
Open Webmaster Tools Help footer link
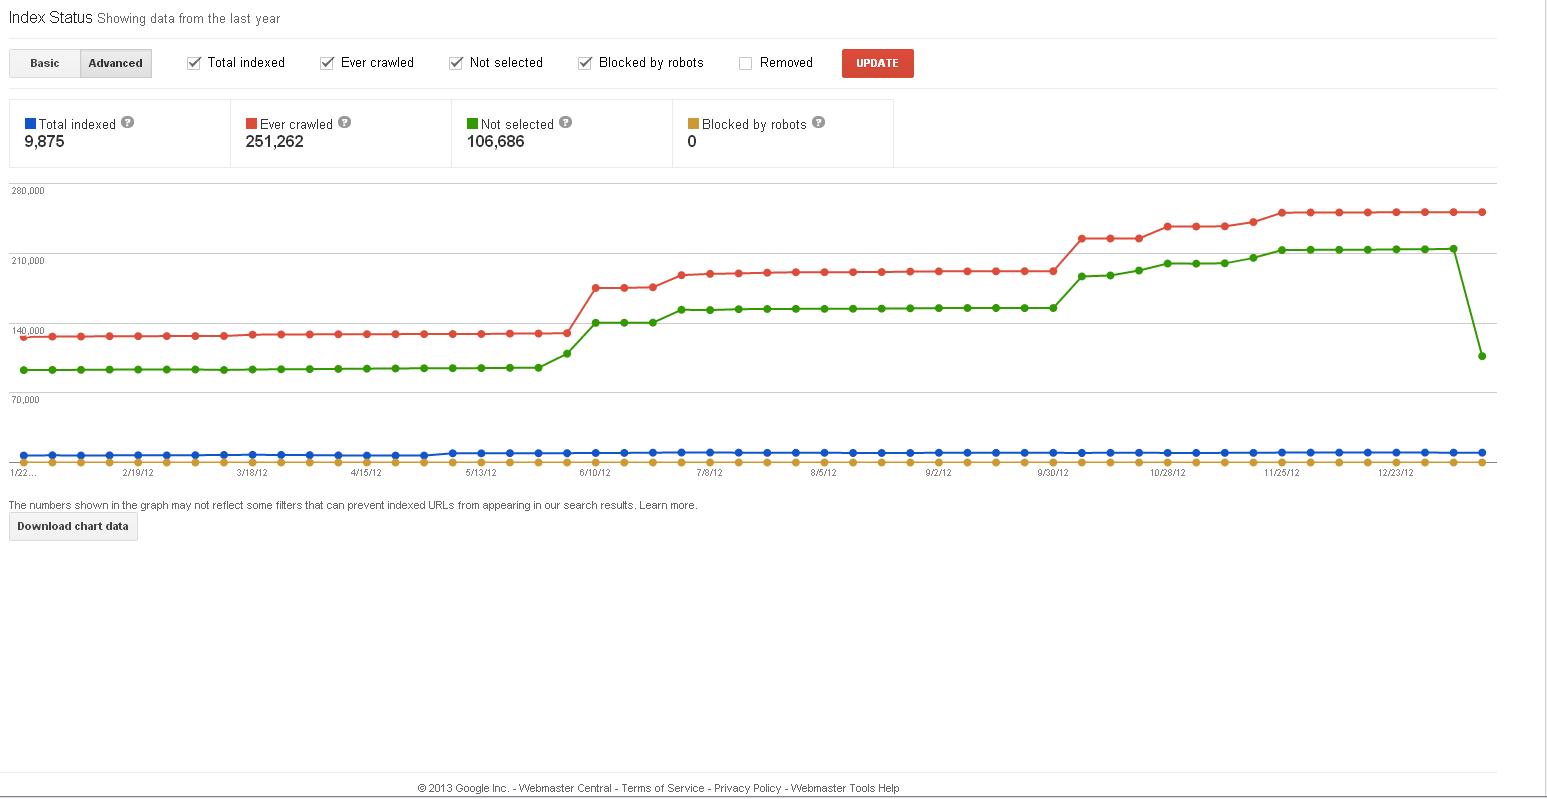click(845, 788)
